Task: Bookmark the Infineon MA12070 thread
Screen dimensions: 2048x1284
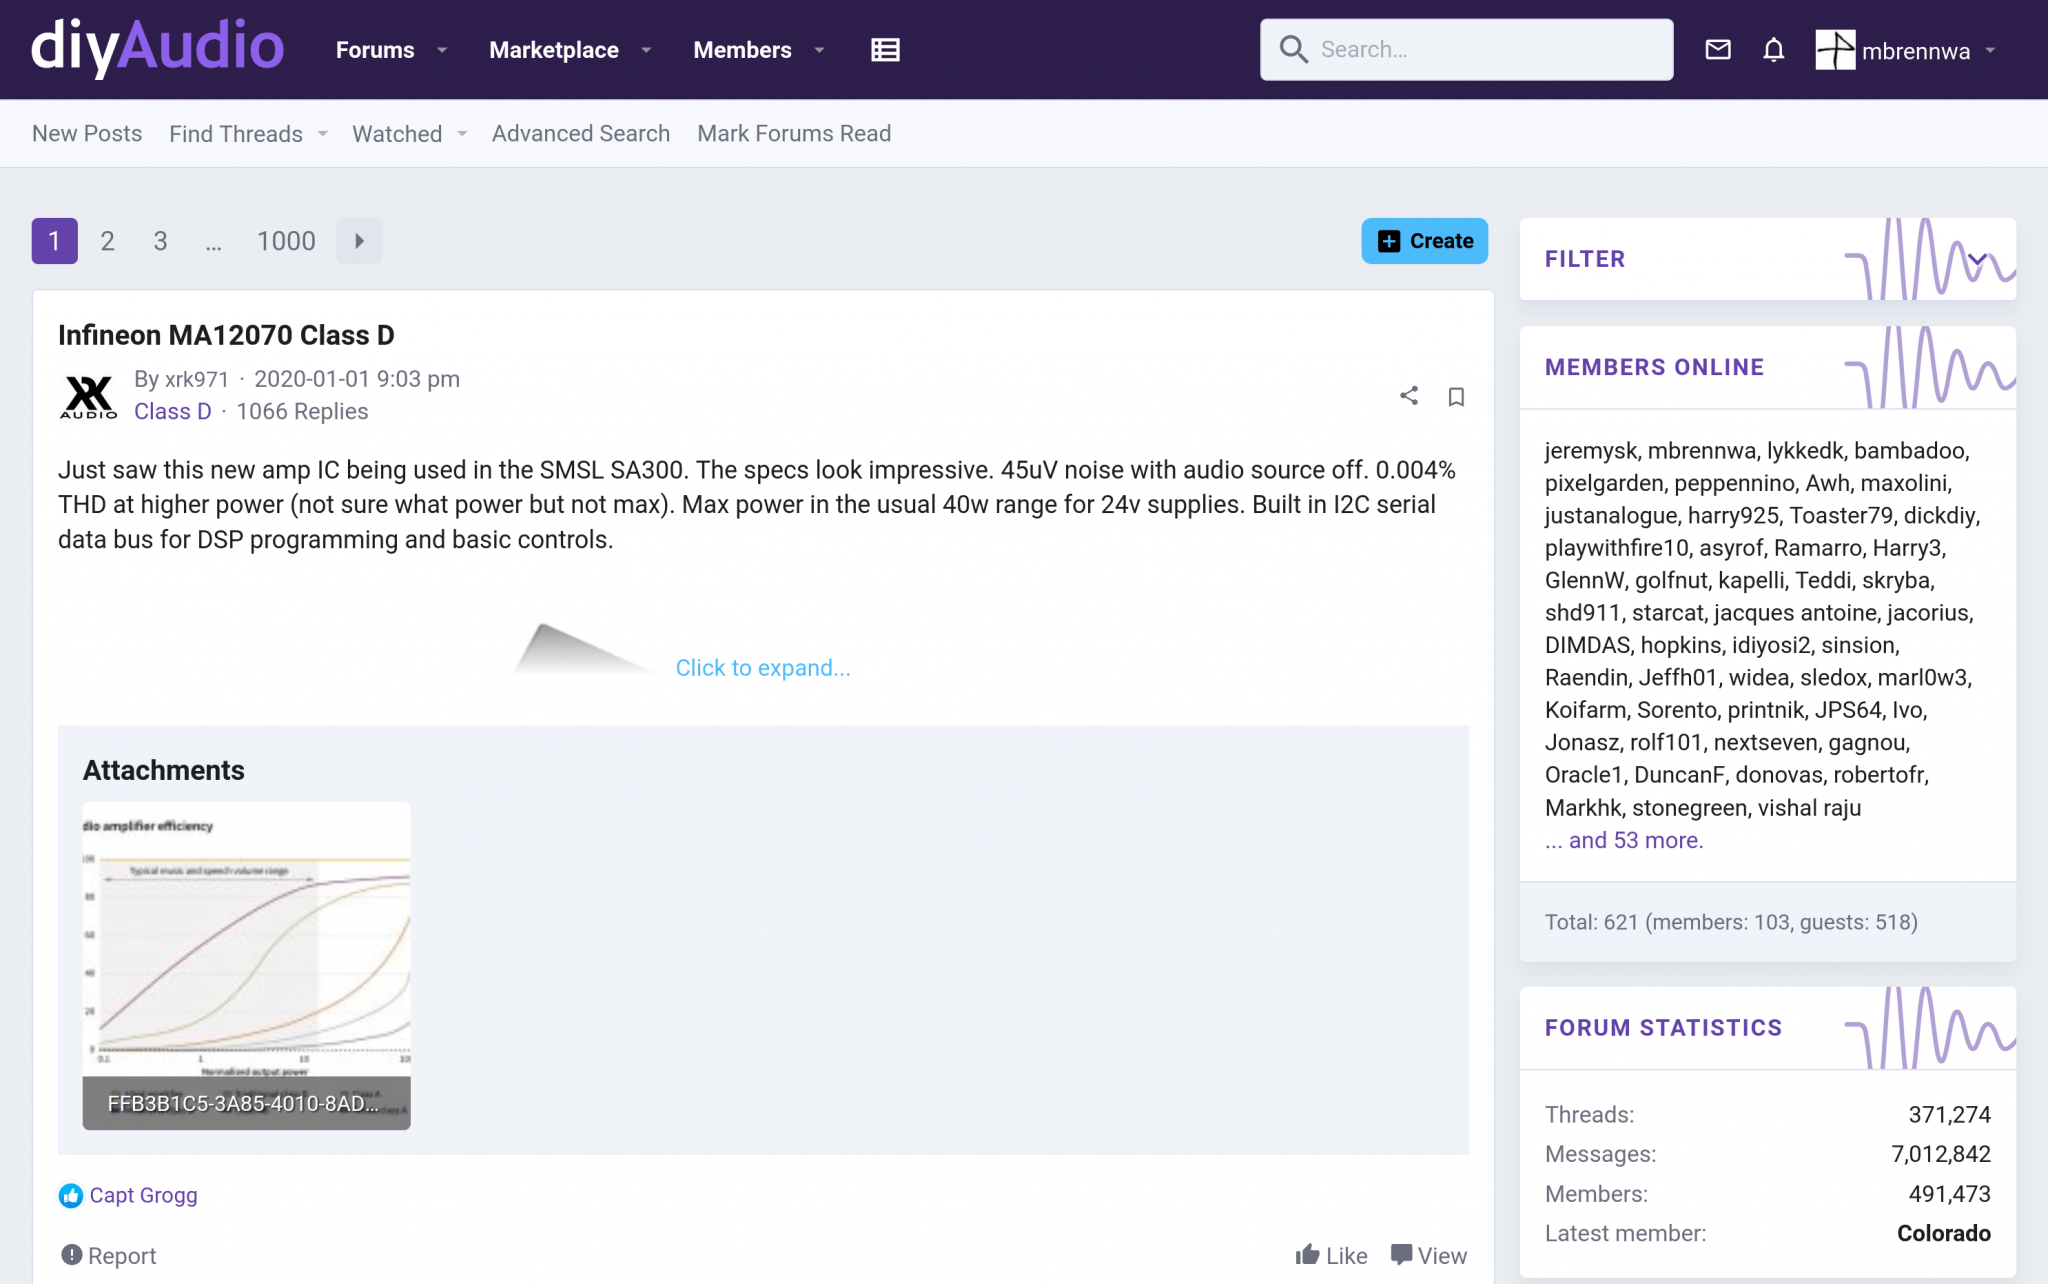Action: coord(1456,397)
